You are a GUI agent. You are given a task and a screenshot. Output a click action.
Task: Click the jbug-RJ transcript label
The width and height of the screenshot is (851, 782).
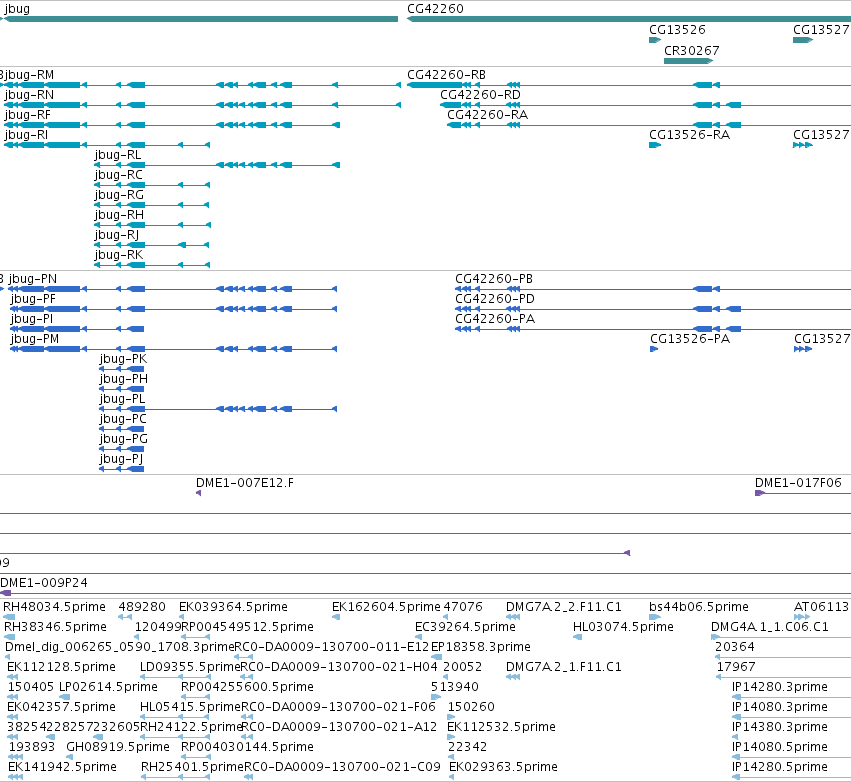click(117, 235)
